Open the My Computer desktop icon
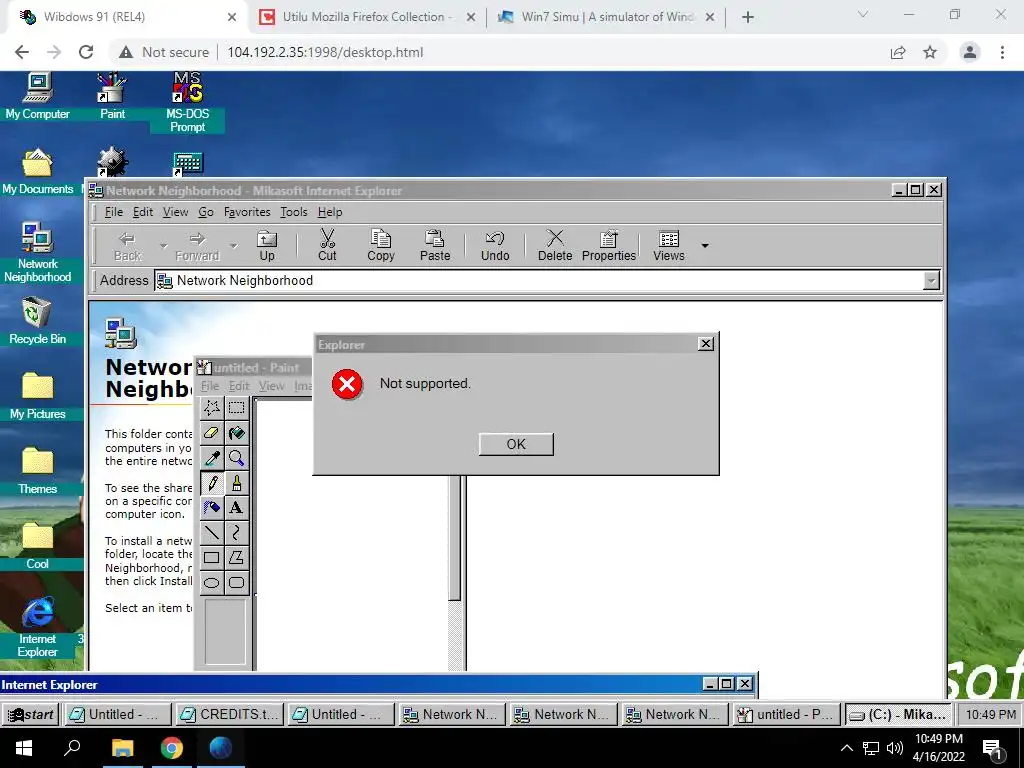The height and width of the screenshot is (768, 1024). (37, 97)
